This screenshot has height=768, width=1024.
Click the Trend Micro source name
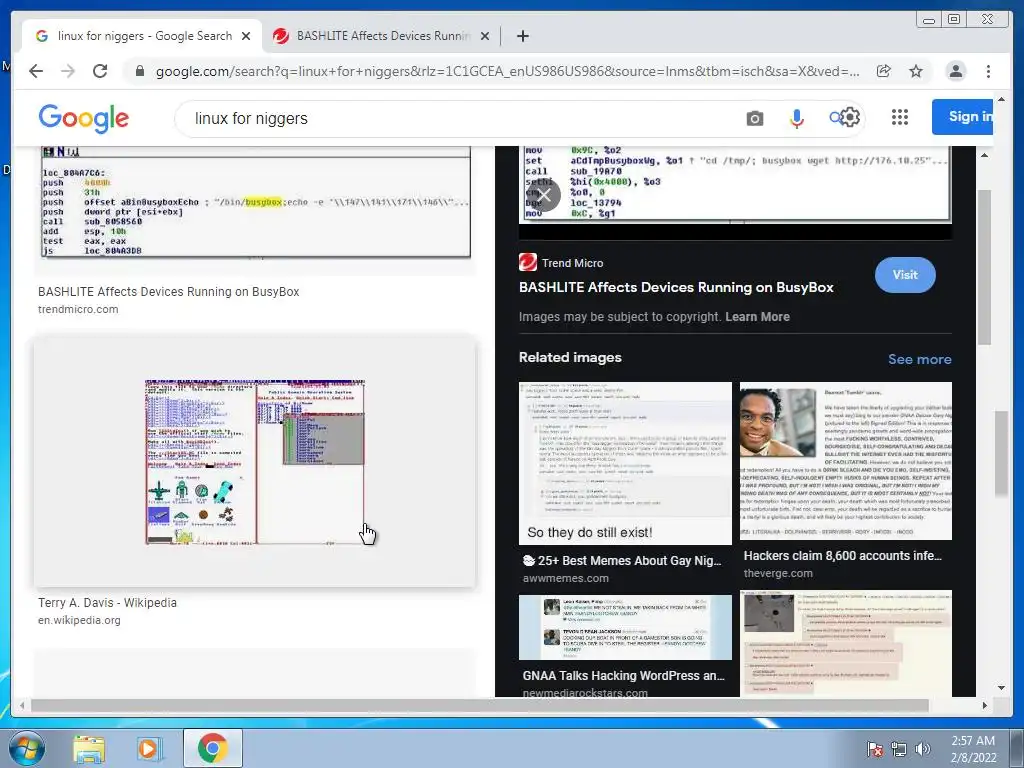[572, 263]
